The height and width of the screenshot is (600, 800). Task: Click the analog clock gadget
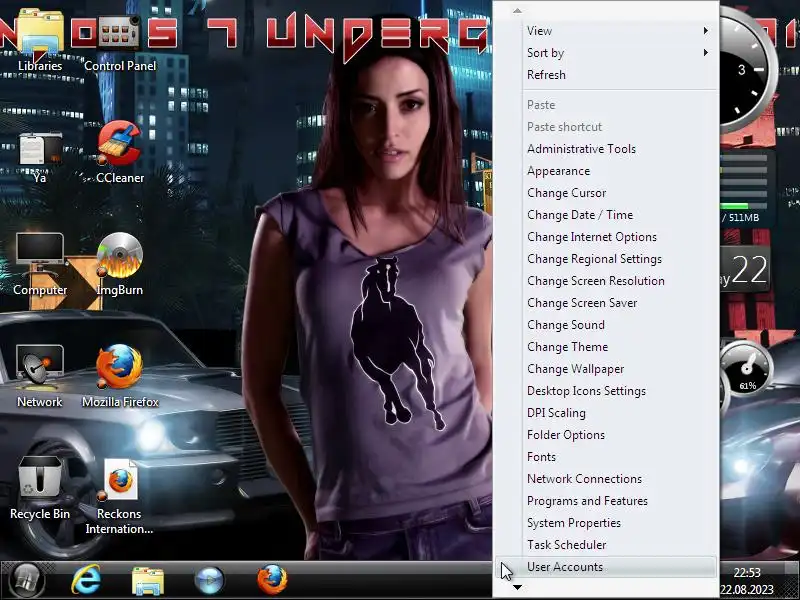click(x=745, y=71)
